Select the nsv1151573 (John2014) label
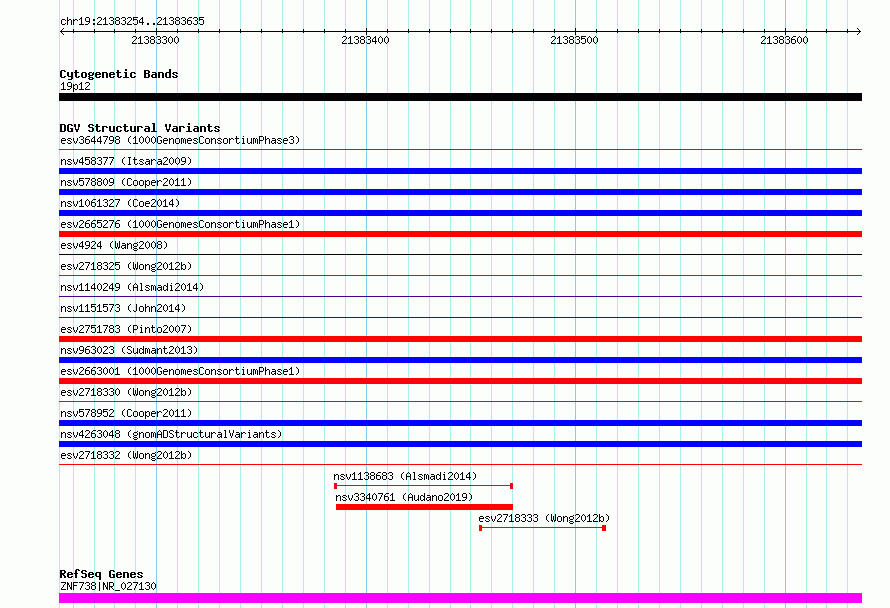The height and width of the screenshot is (608, 890). click(x=123, y=308)
